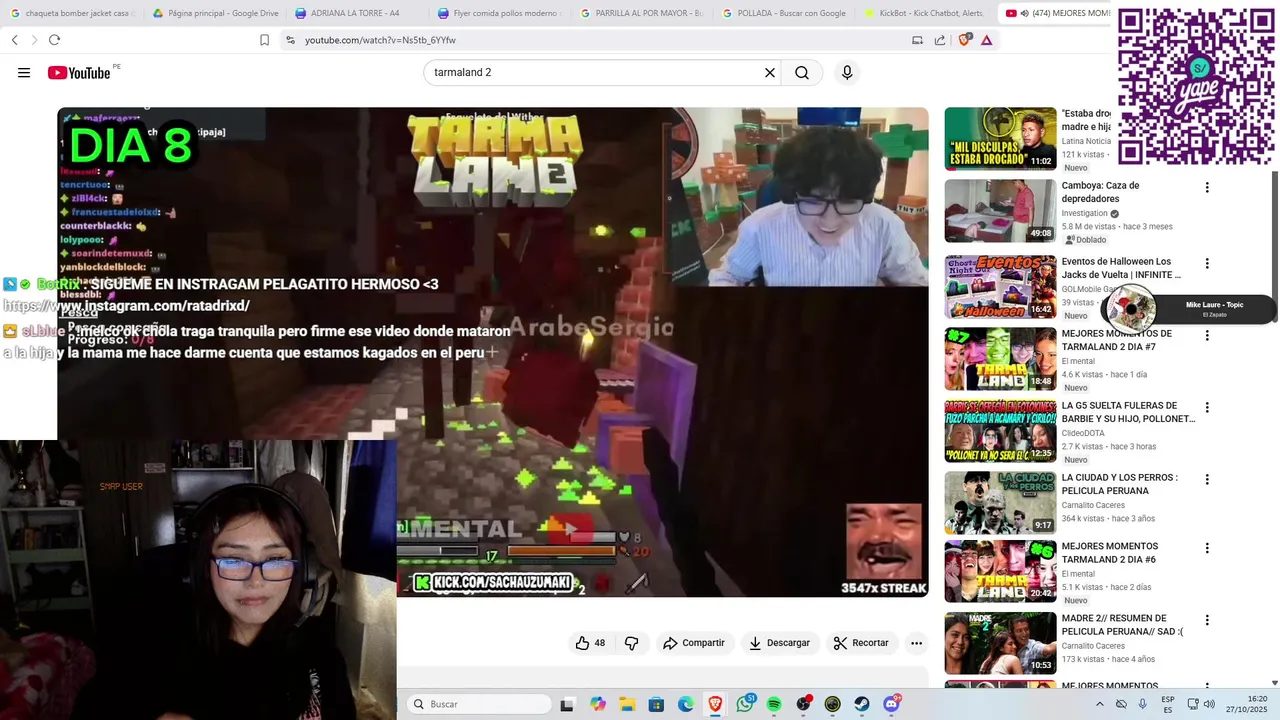Open Tarmaland DIA #7 18:48 thumbnail
The image size is (1280, 720).
click(x=1000, y=359)
